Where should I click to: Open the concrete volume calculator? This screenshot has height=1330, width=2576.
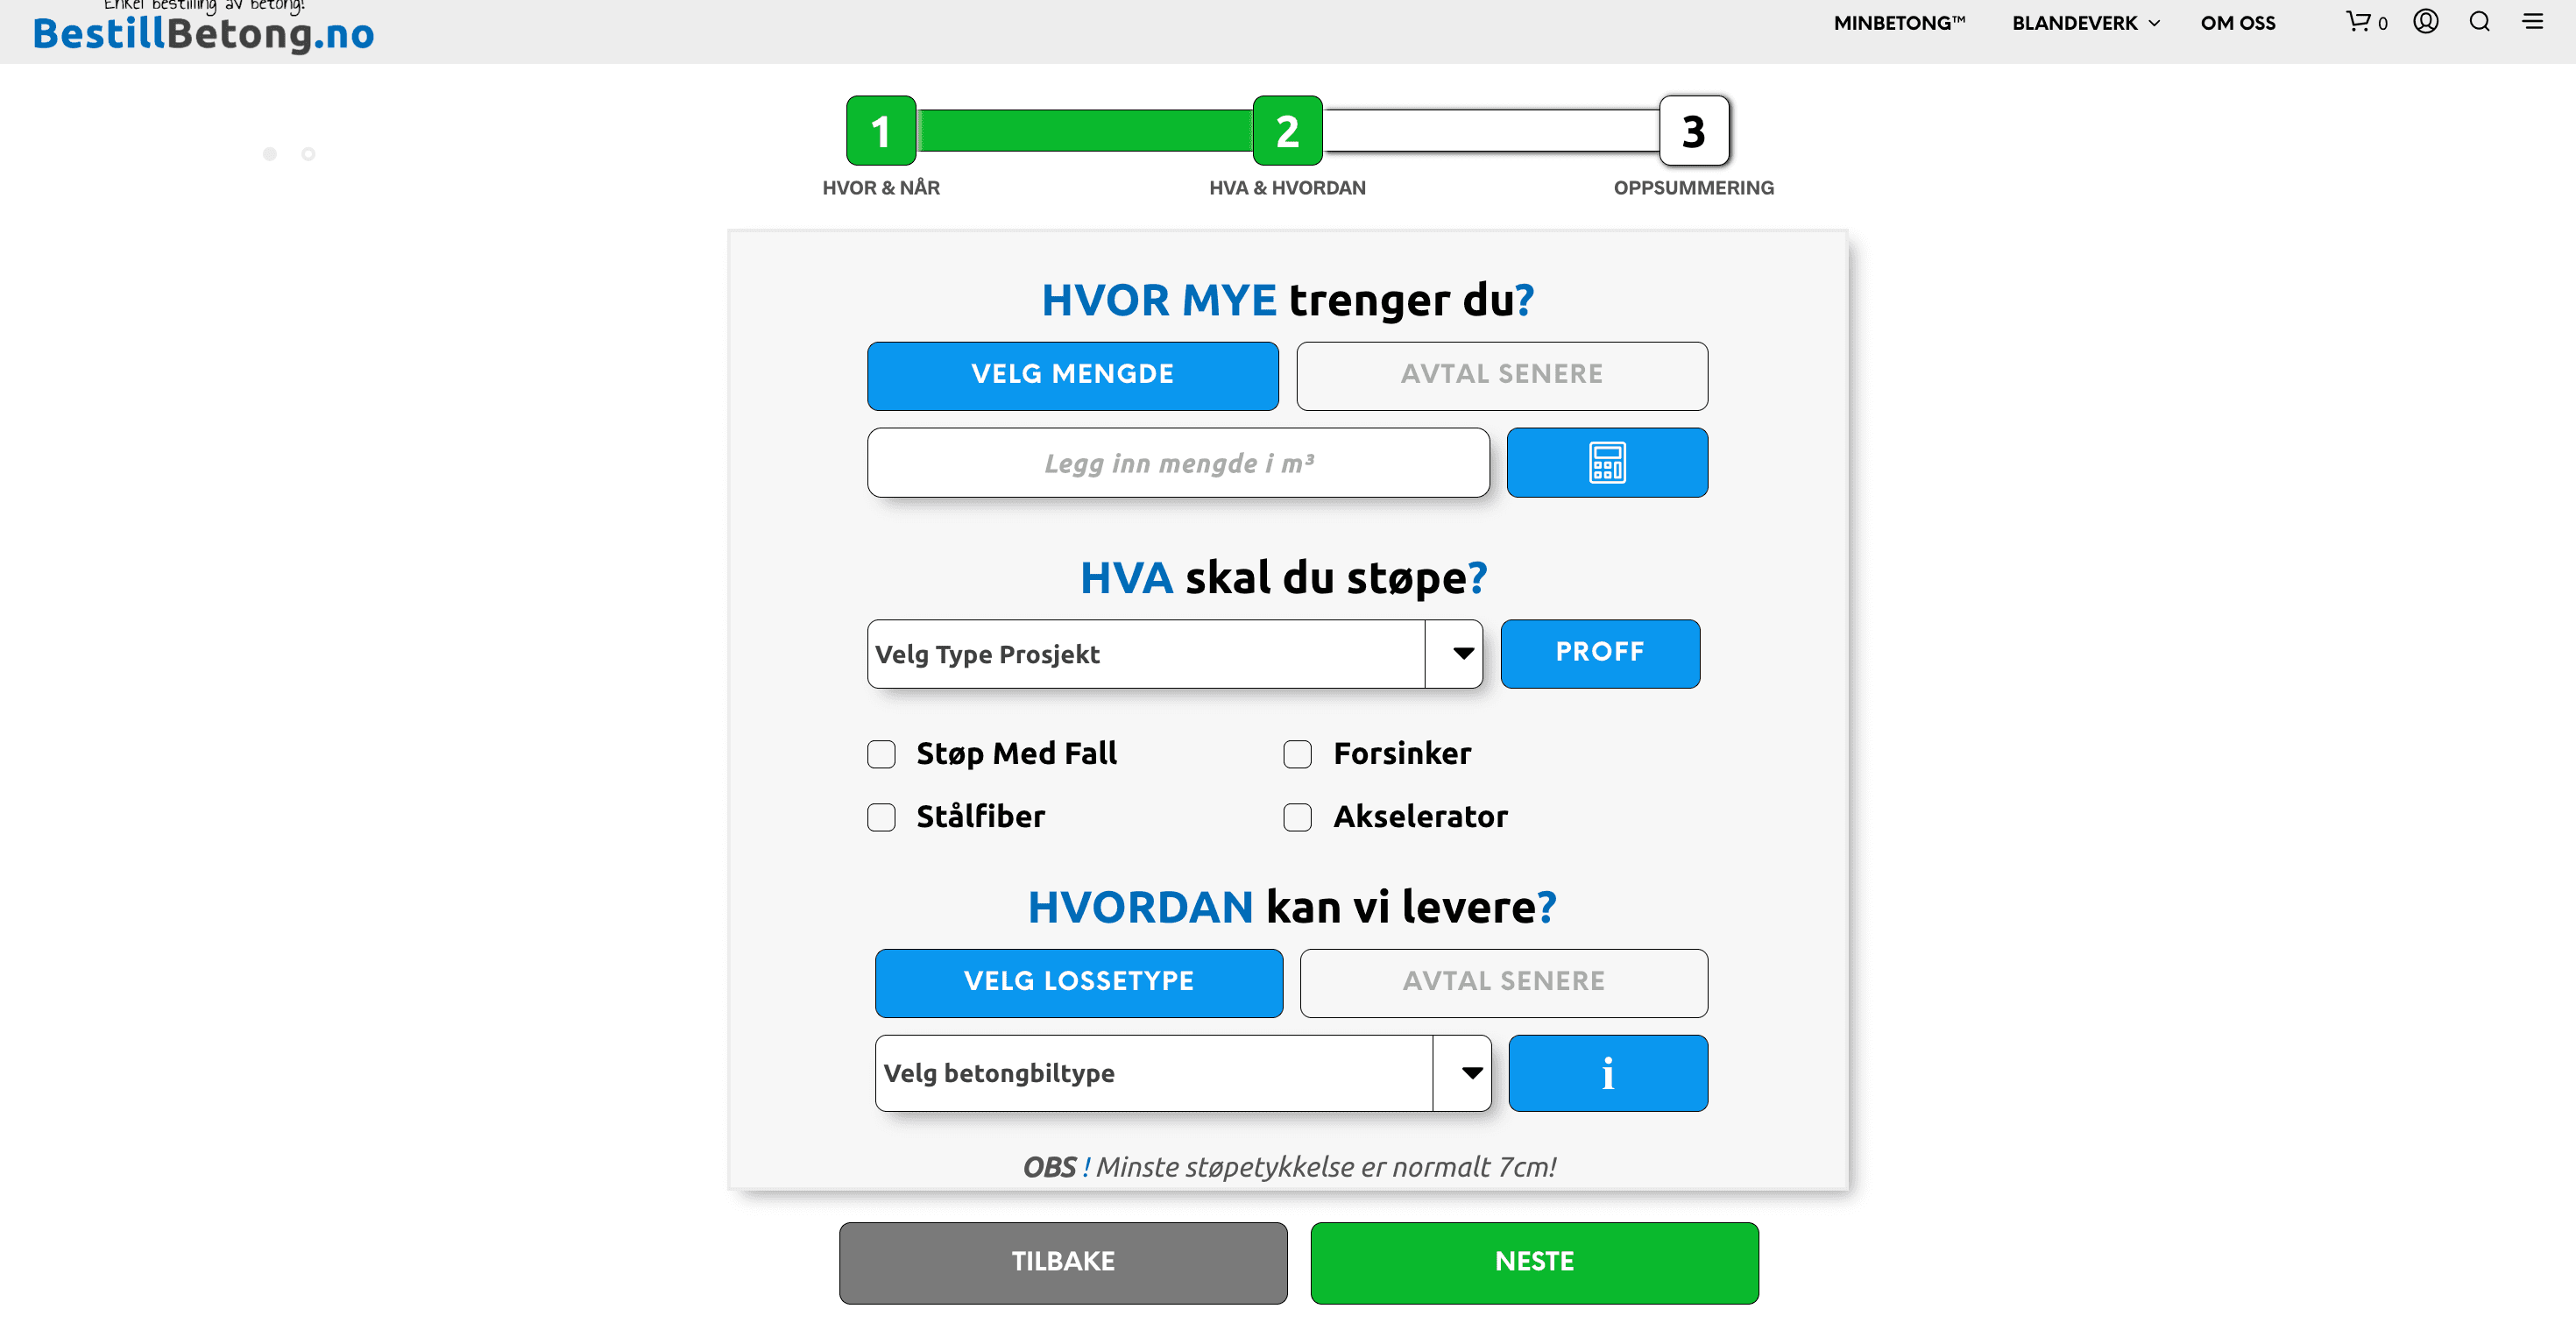(x=1607, y=462)
